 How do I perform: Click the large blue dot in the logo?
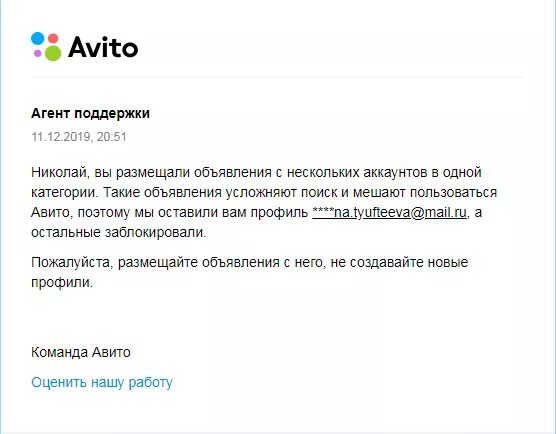(38, 39)
